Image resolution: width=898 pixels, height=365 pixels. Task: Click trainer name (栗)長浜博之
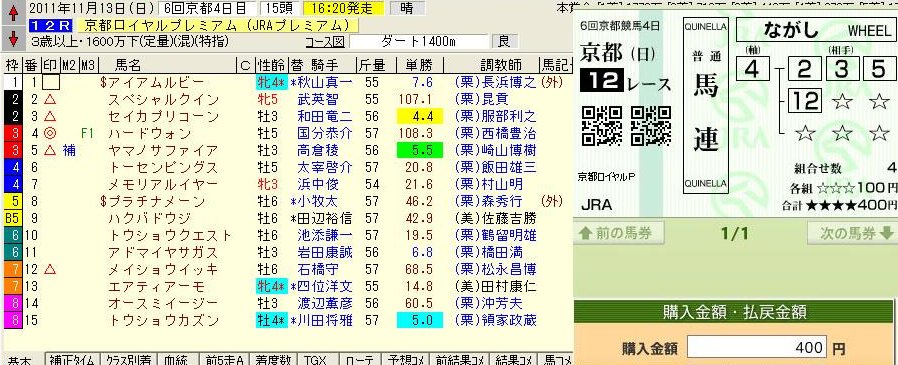pos(495,83)
